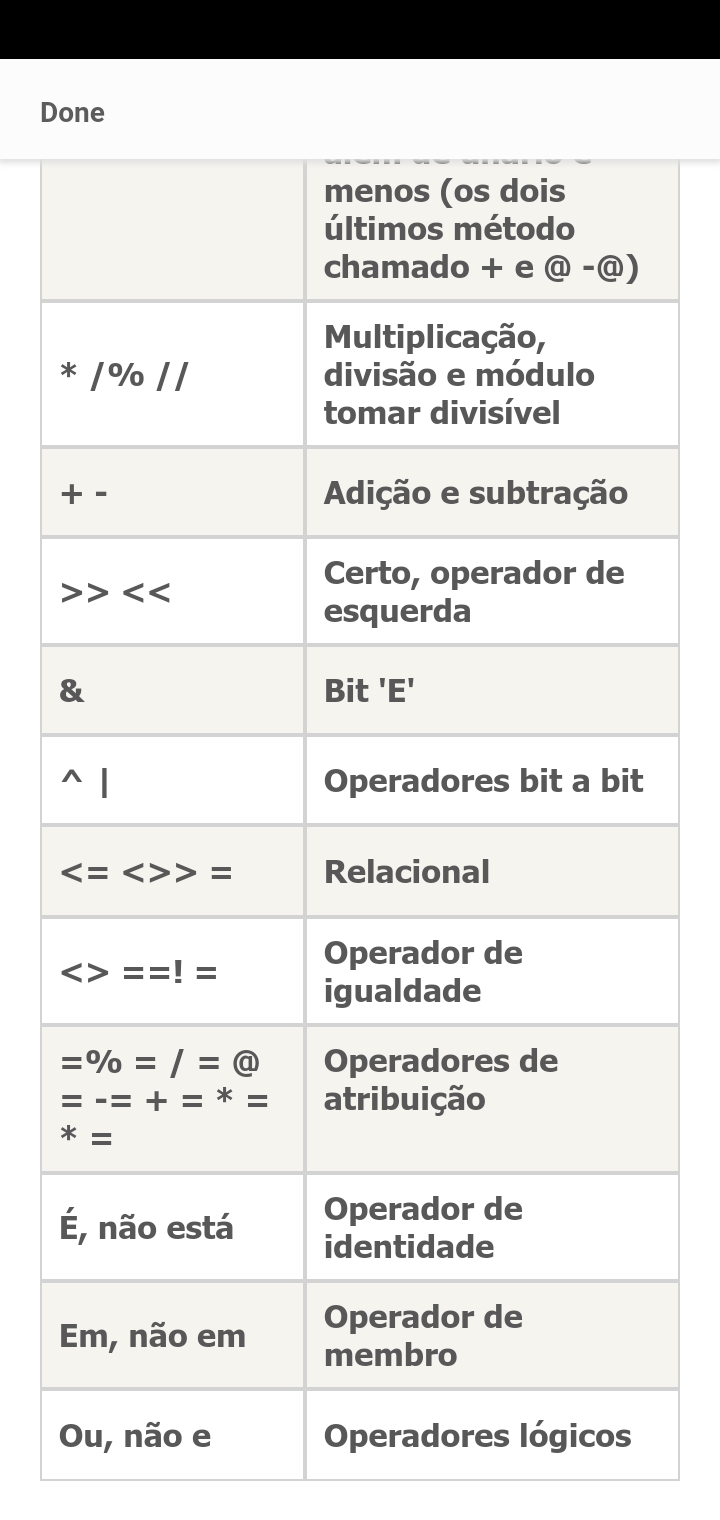Select "Operadores lógicos" in the last row
This screenshot has width=720, height=1520.
click(x=477, y=1436)
